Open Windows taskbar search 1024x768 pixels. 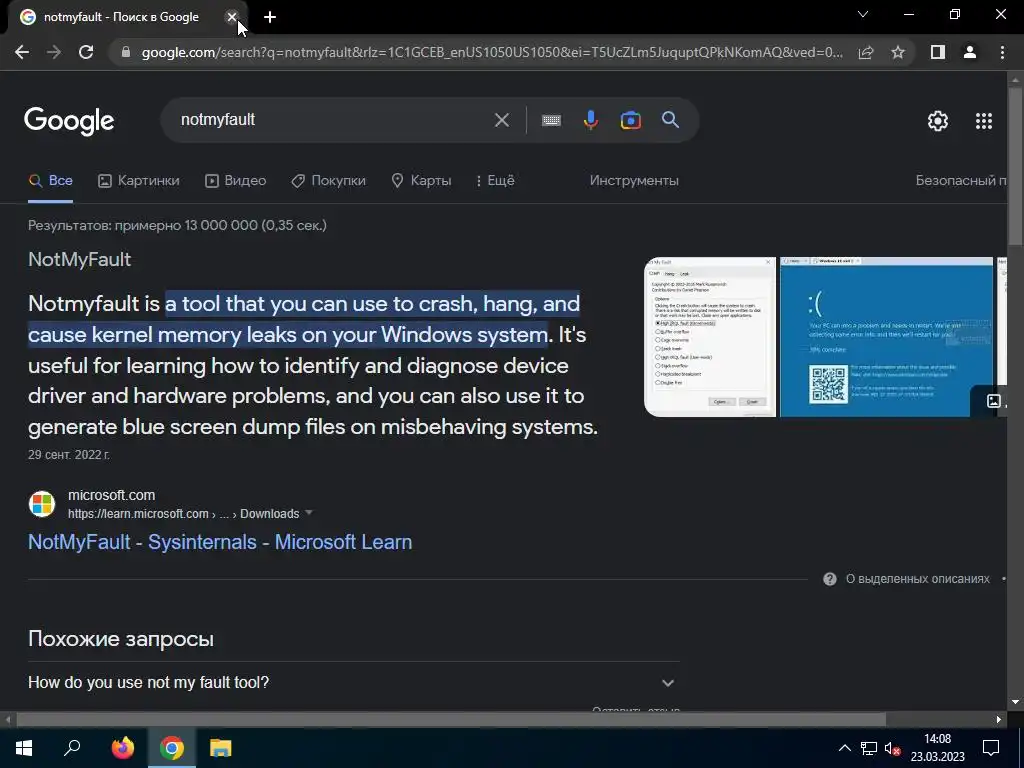coord(72,748)
